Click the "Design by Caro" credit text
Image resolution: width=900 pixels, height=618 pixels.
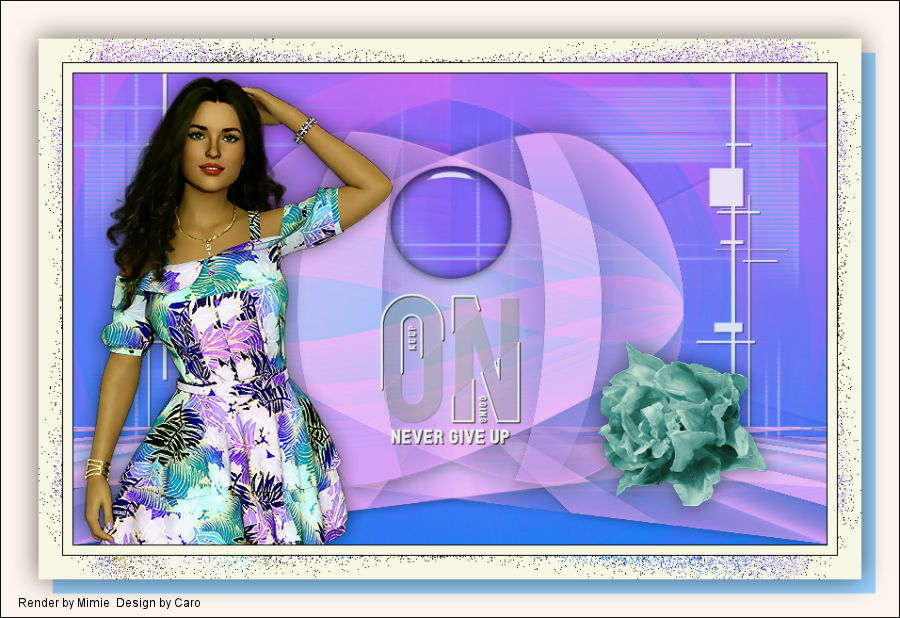tap(158, 603)
